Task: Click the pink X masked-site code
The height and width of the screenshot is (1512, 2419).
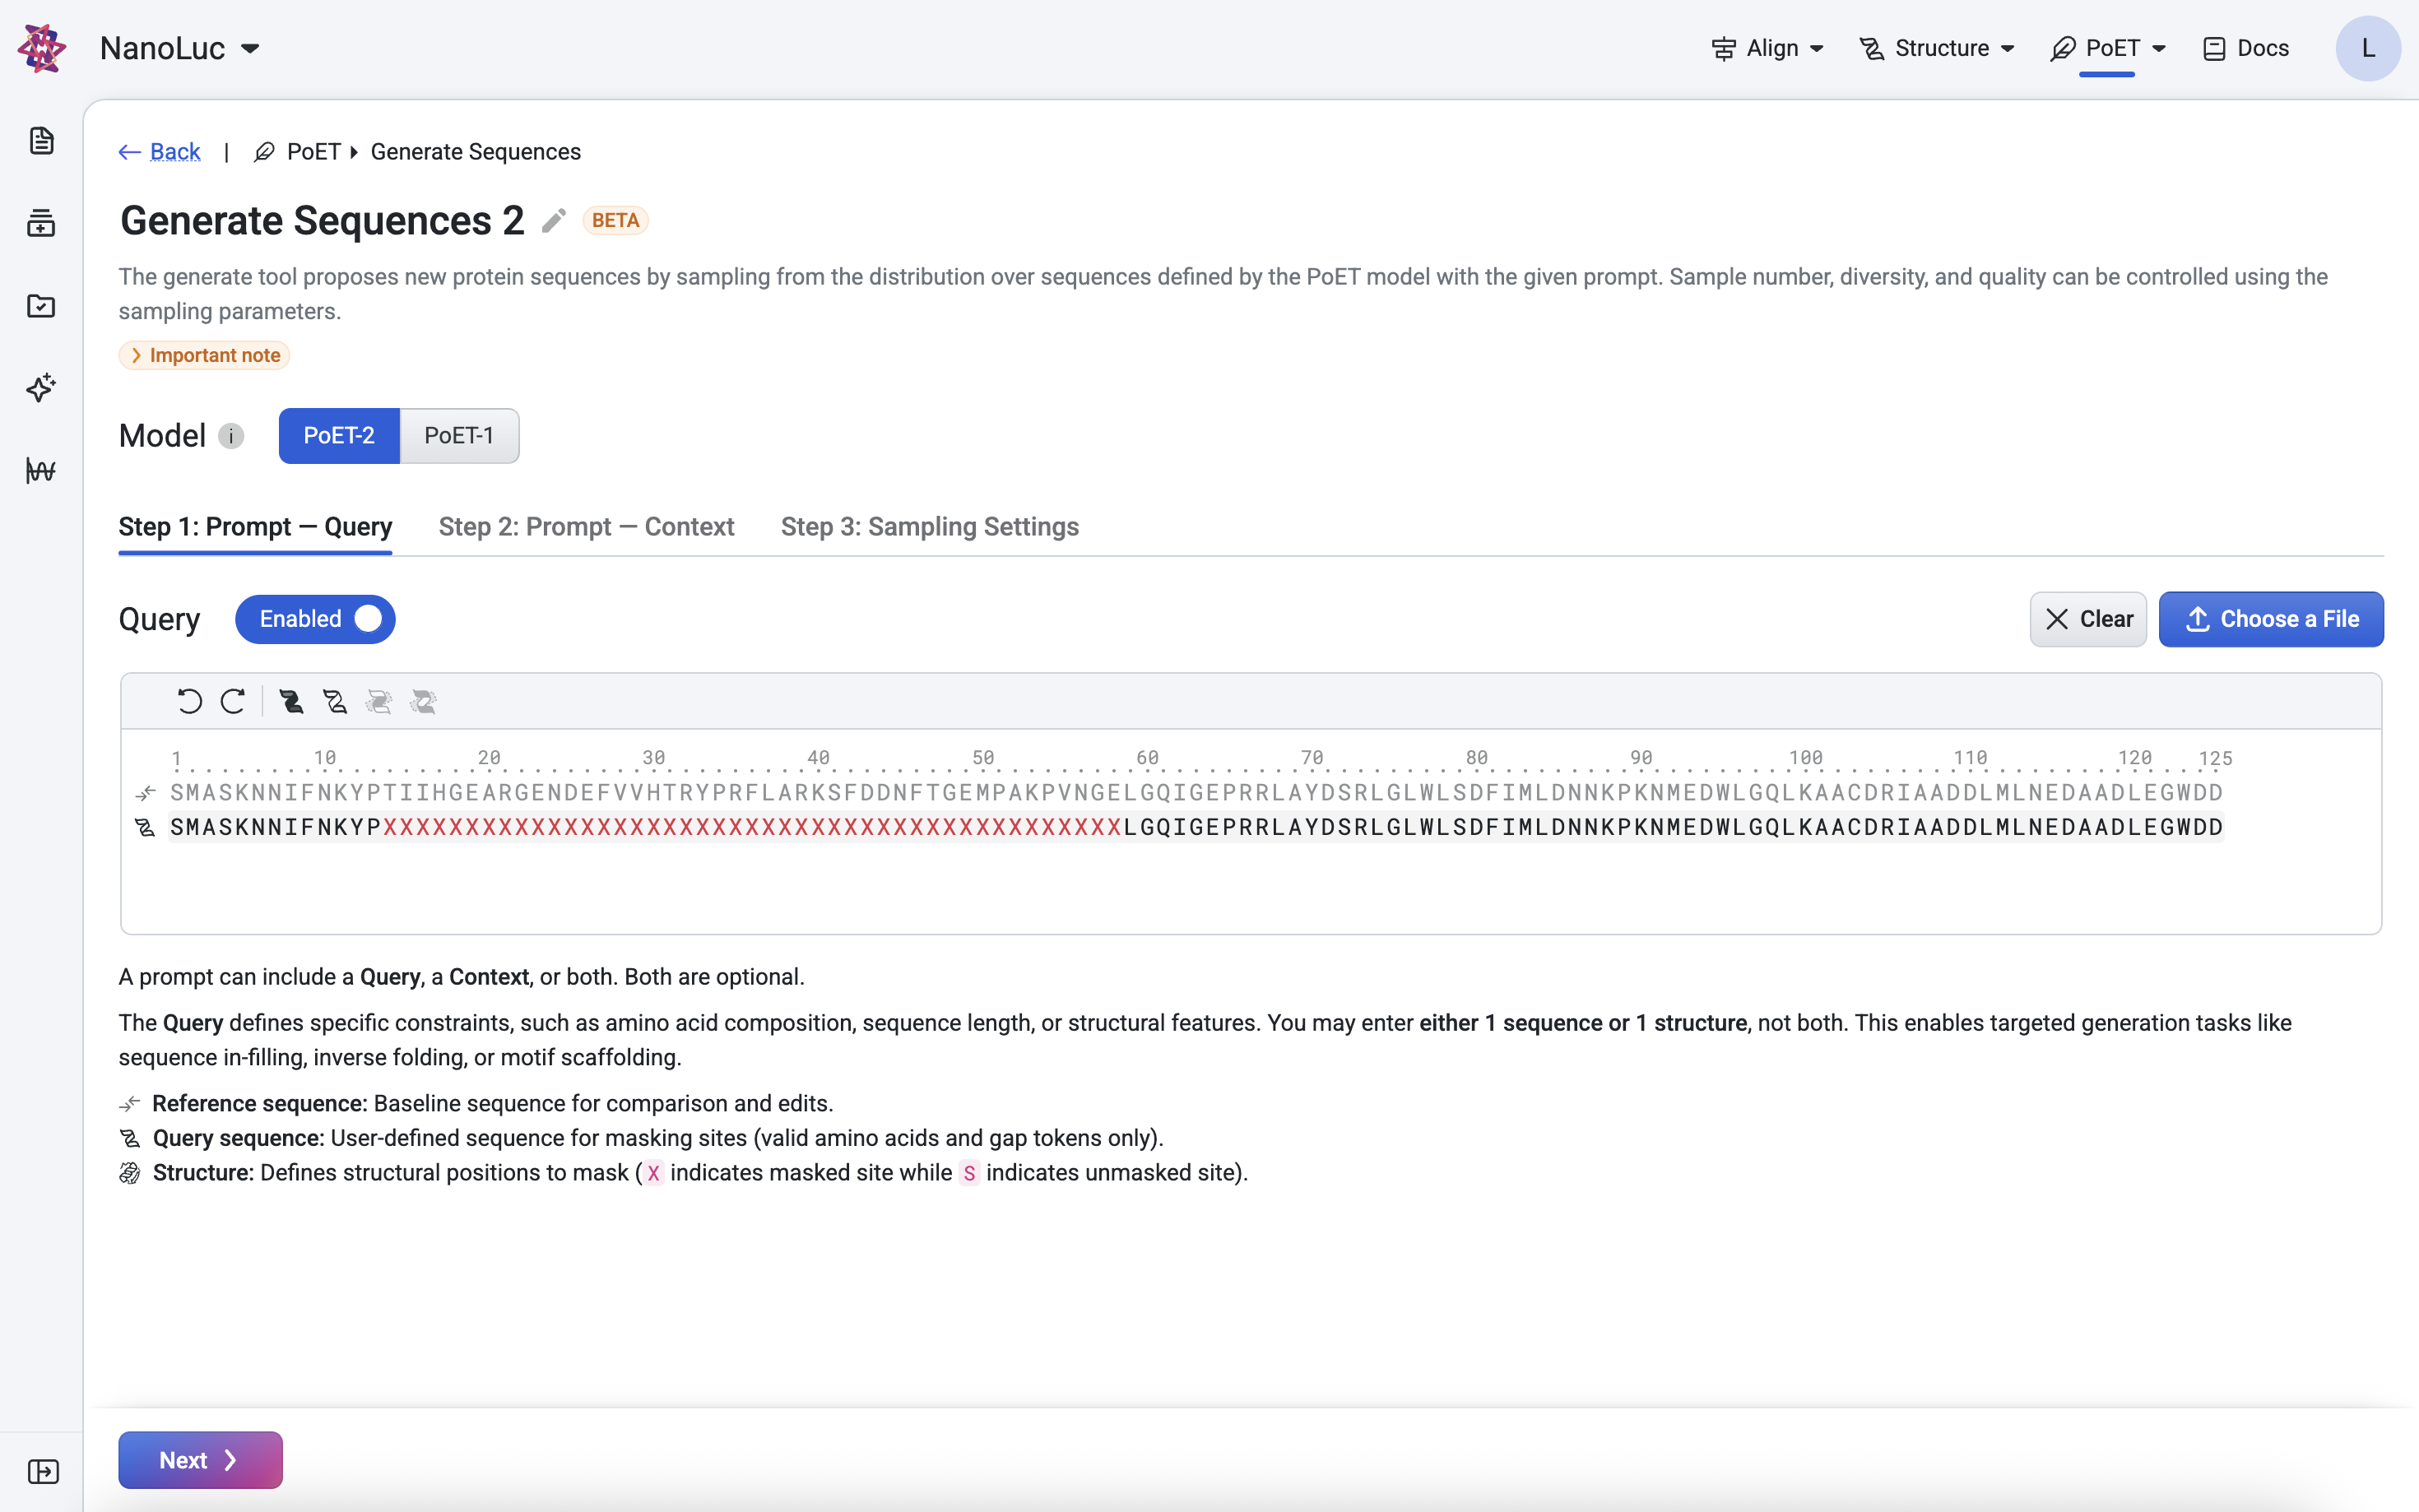Action: [653, 1173]
